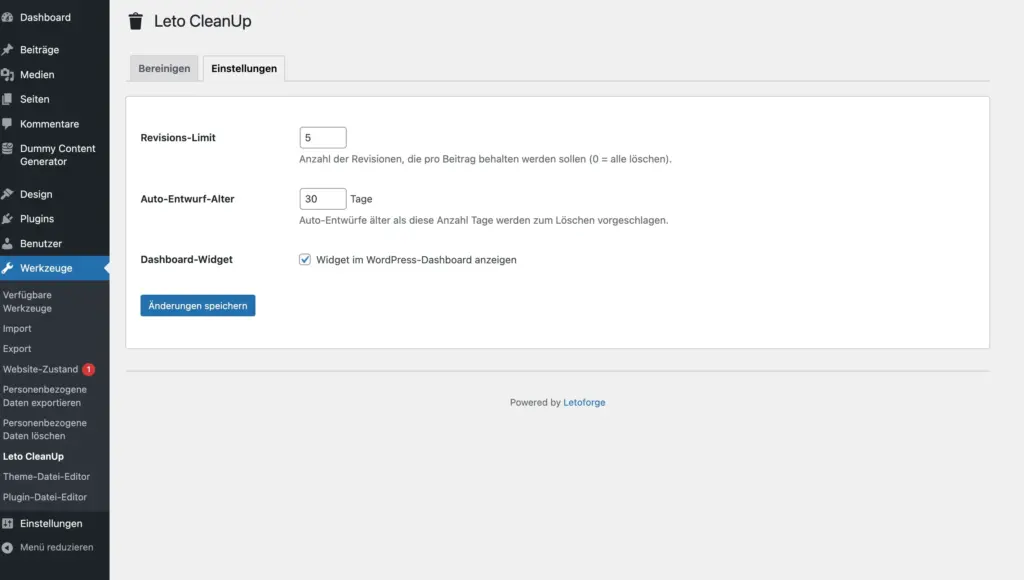Focus the Revisions-Limit number field
Viewport: 1024px width, 580px height.
tap(323, 138)
